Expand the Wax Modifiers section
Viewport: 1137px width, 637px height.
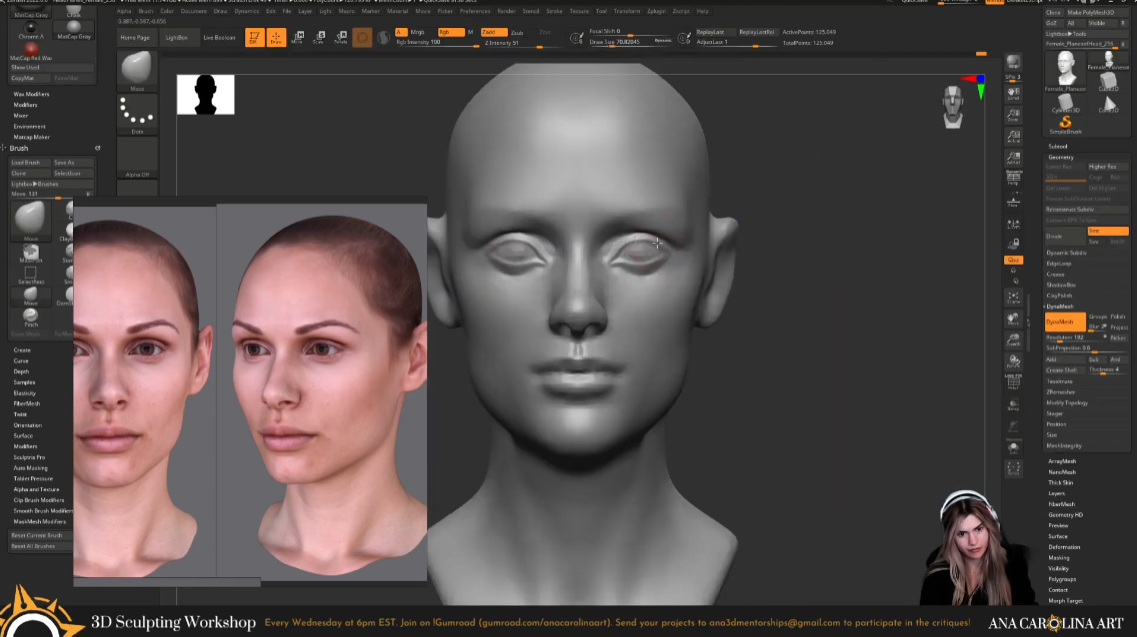click(31, 94)
